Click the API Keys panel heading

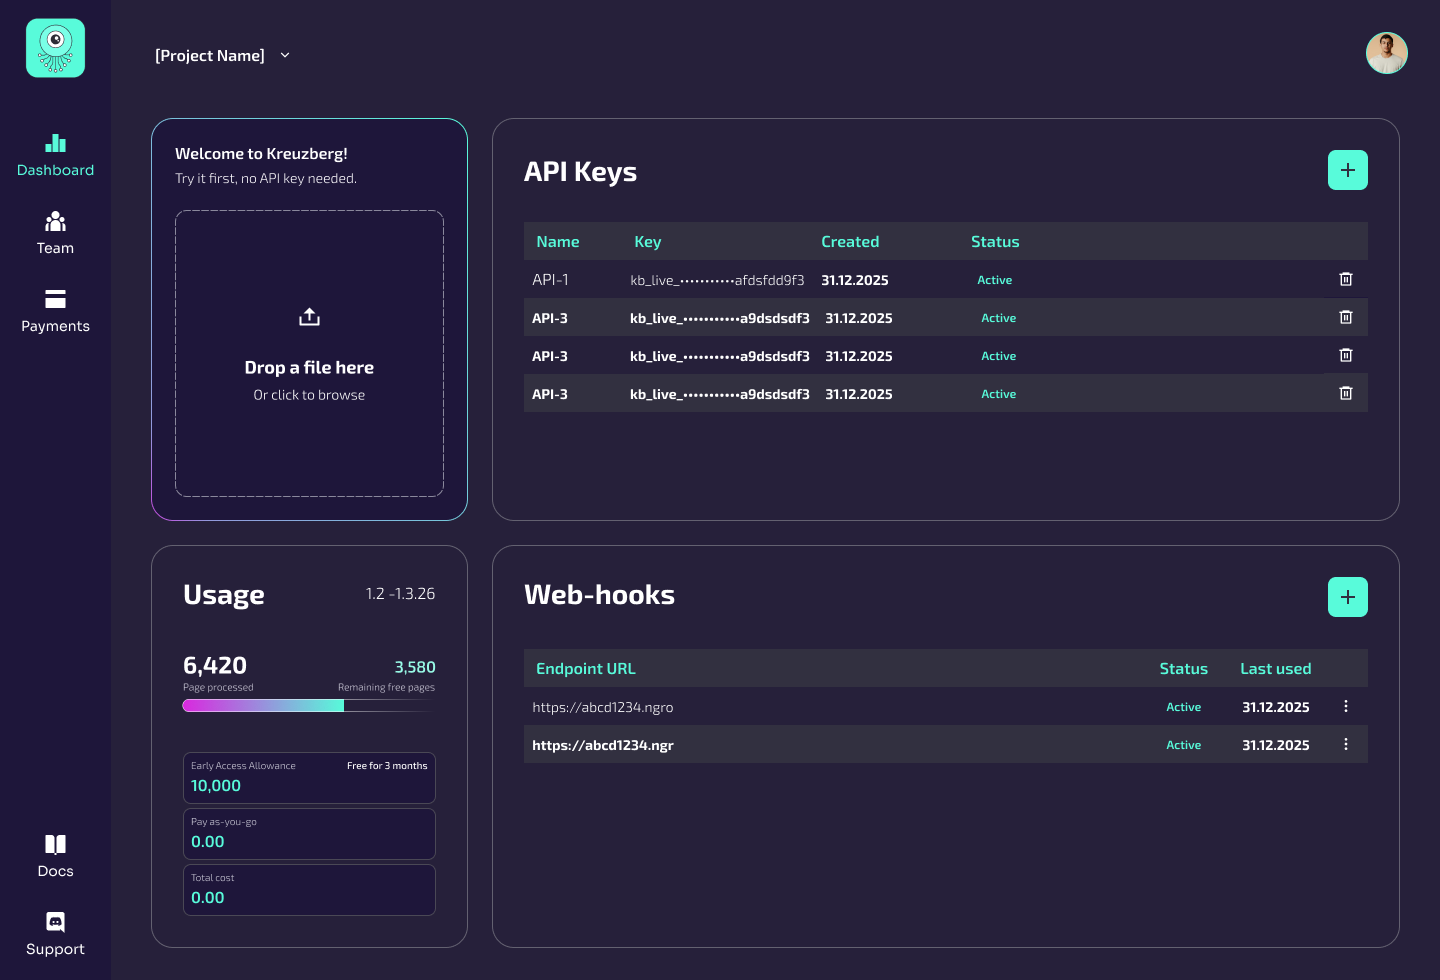tap(580, 172)
